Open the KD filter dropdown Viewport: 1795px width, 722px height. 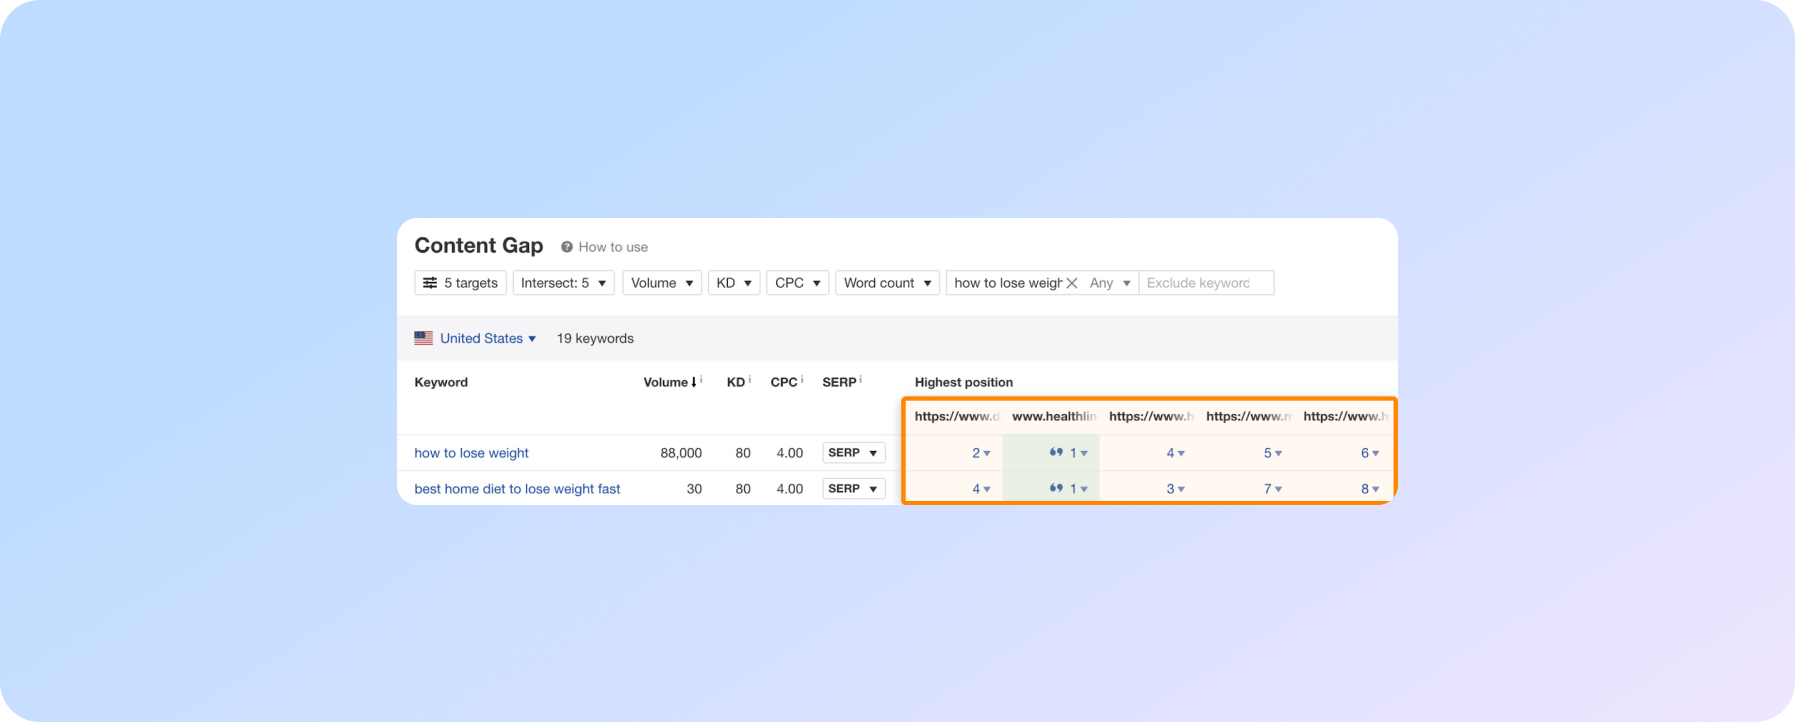734,283
